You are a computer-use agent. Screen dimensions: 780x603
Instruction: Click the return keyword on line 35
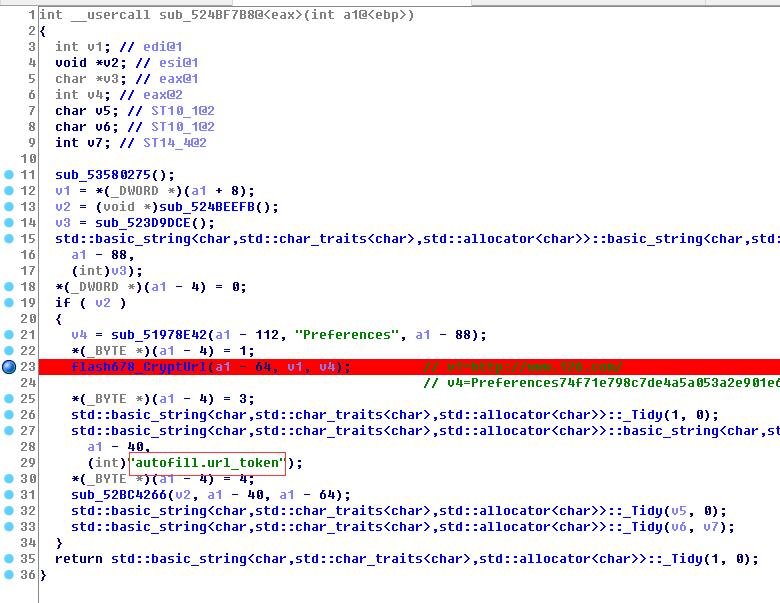(79, 558)
